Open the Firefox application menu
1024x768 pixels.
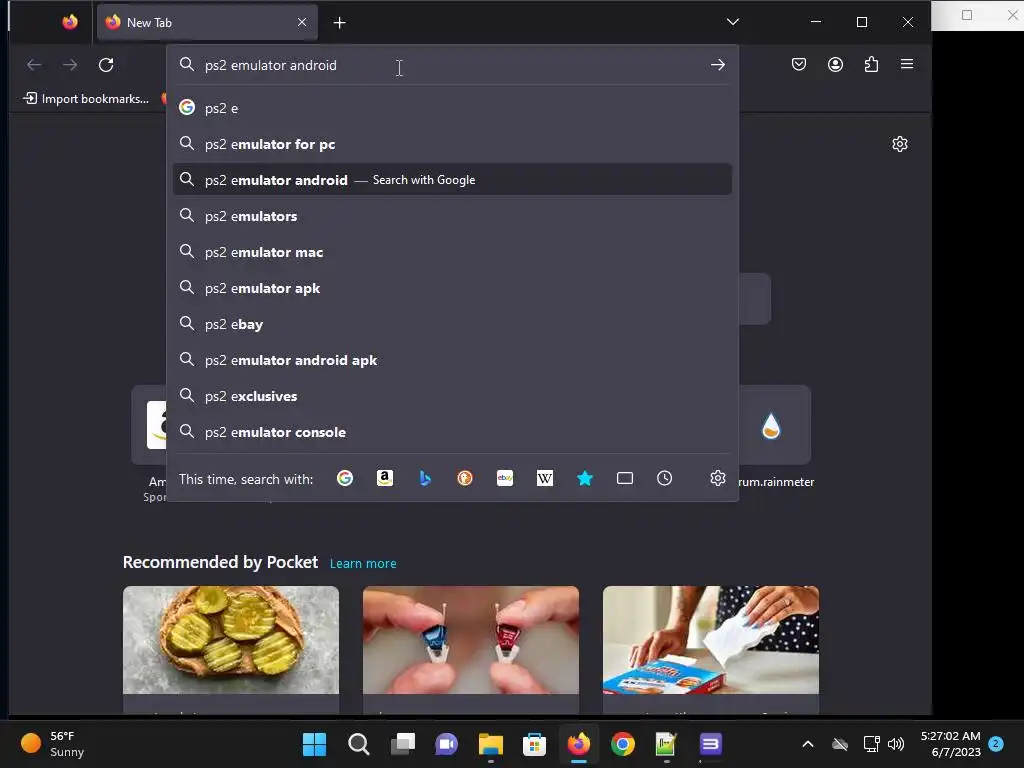point(907,64)
